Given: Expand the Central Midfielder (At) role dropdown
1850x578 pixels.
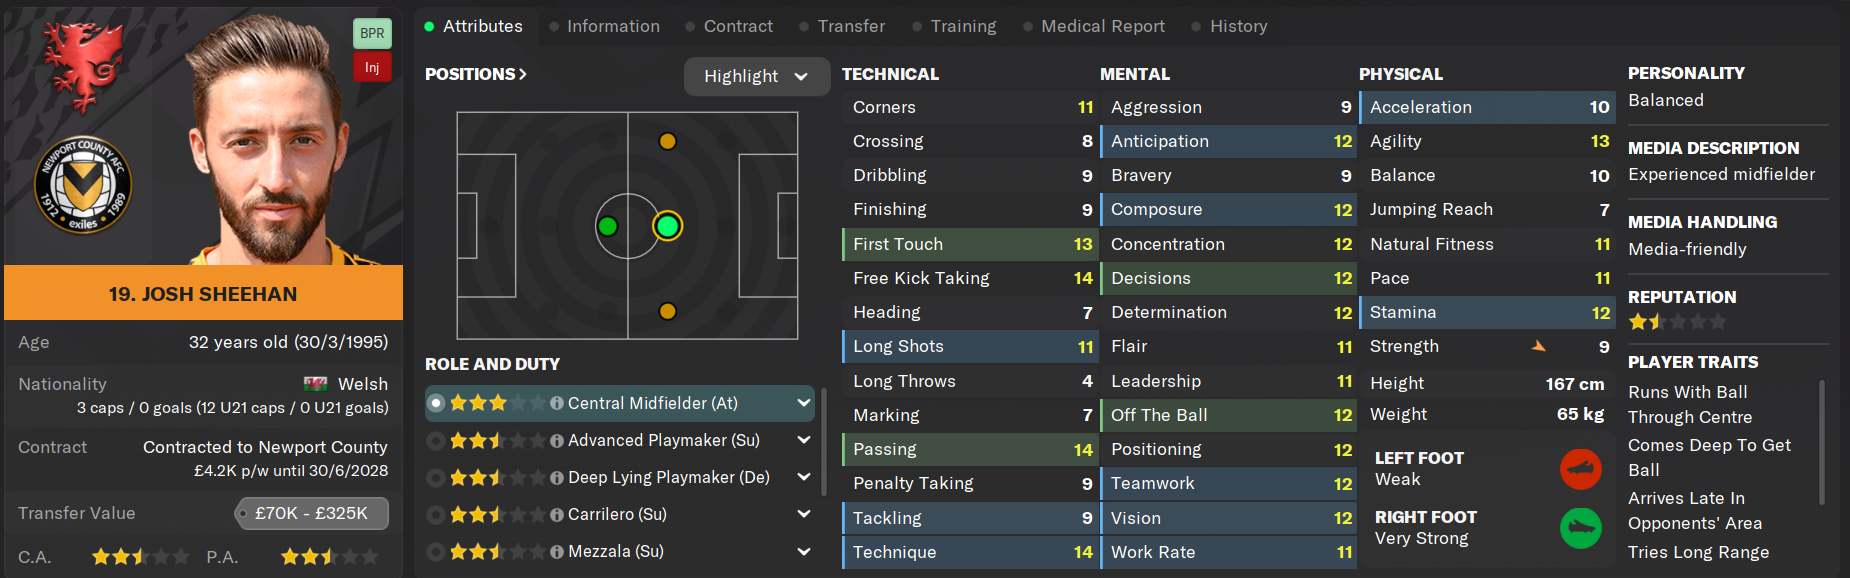Looking at the screenshot, I should (x=803, y=403).
